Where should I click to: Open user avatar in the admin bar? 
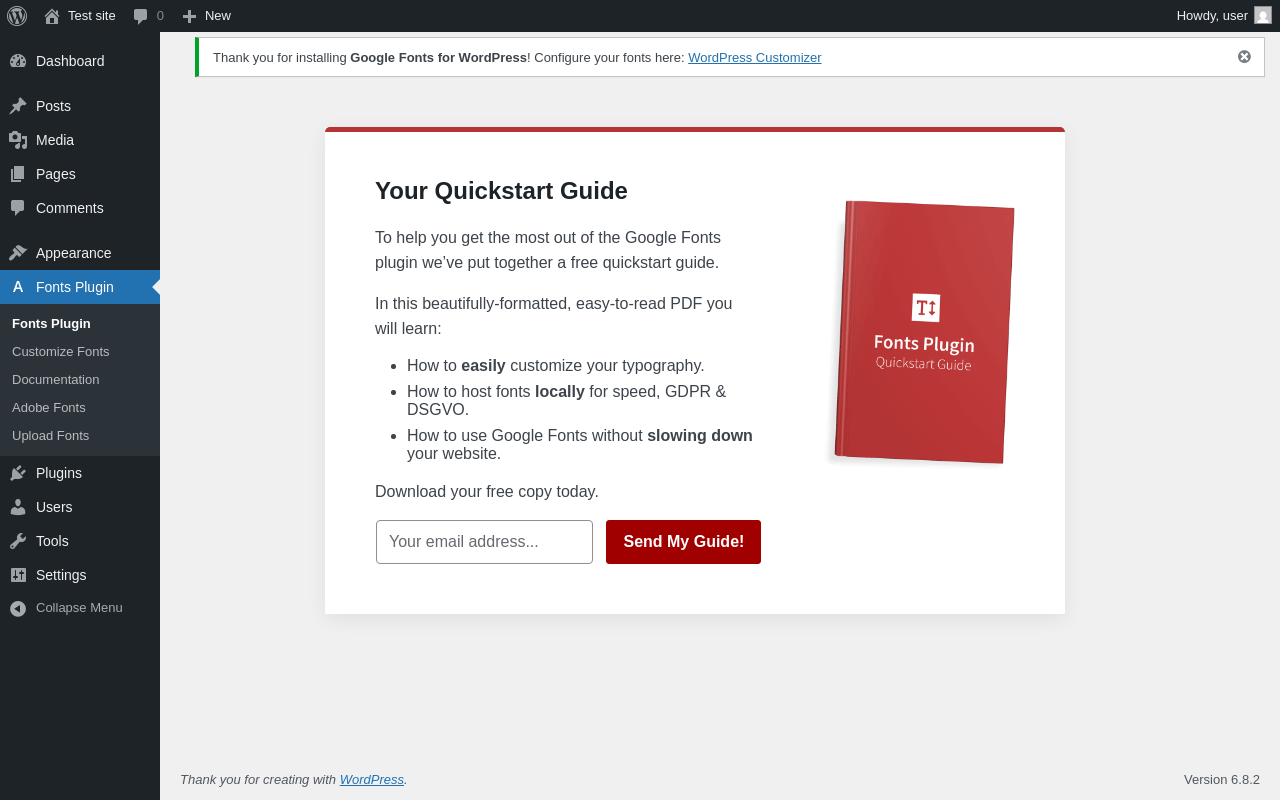pos(1263,15)
